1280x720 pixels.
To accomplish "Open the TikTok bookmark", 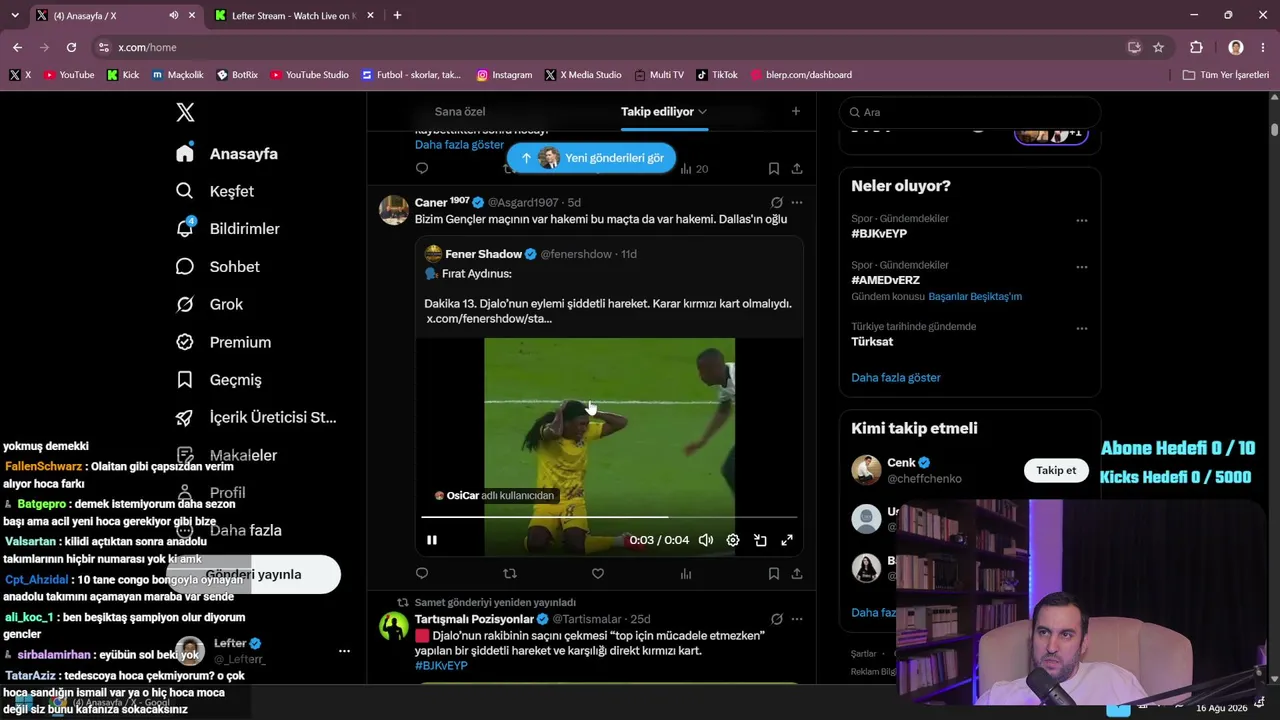I will click(x=717, y=75).
